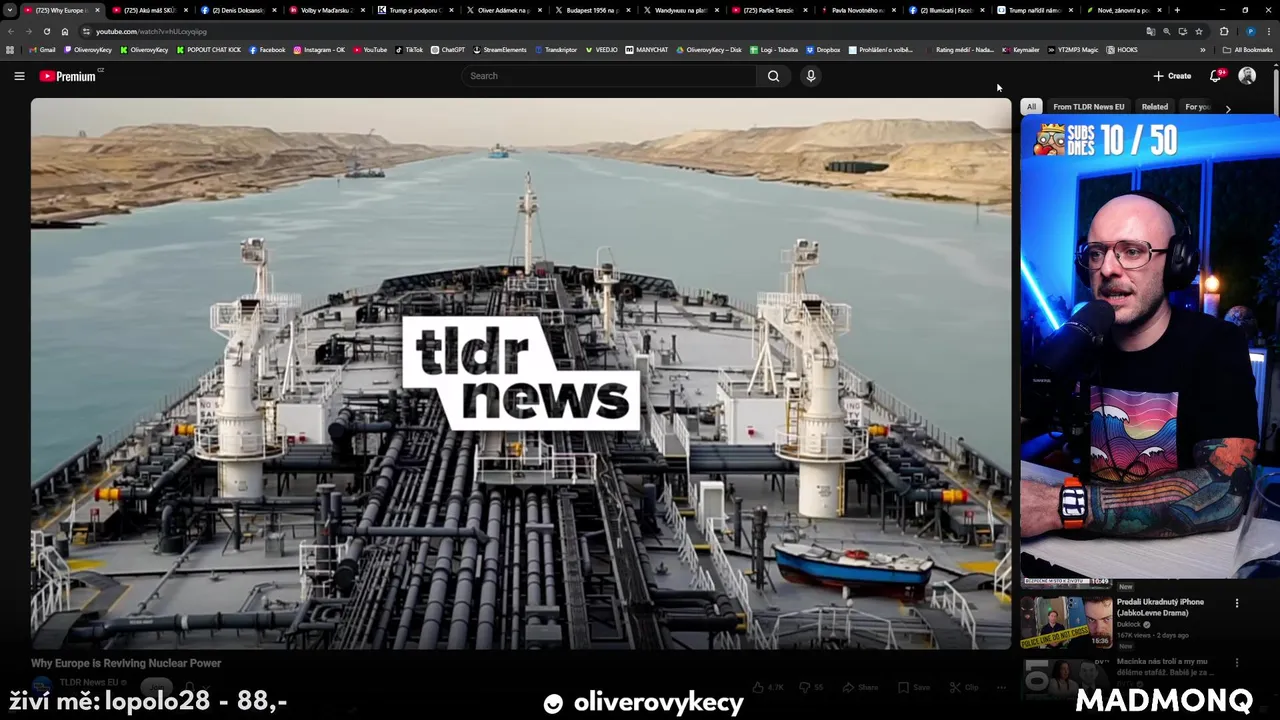
Task: Bookmark this page with star icon
Action: (1199, 31)
